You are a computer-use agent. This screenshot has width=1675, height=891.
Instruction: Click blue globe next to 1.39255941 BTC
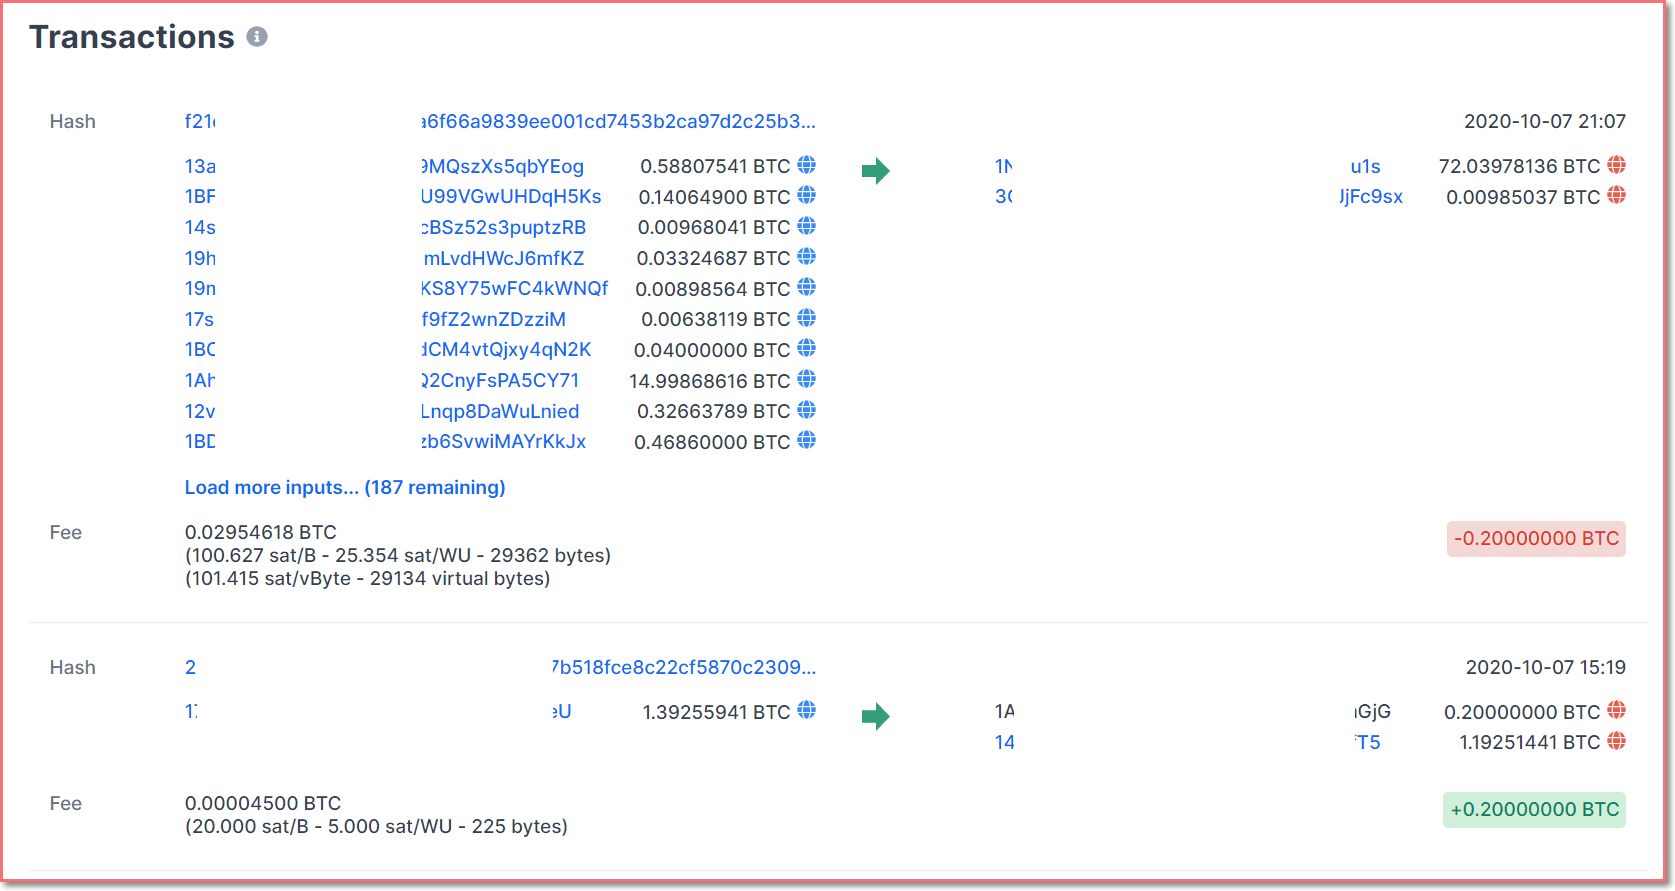click(x=806, y=711)
